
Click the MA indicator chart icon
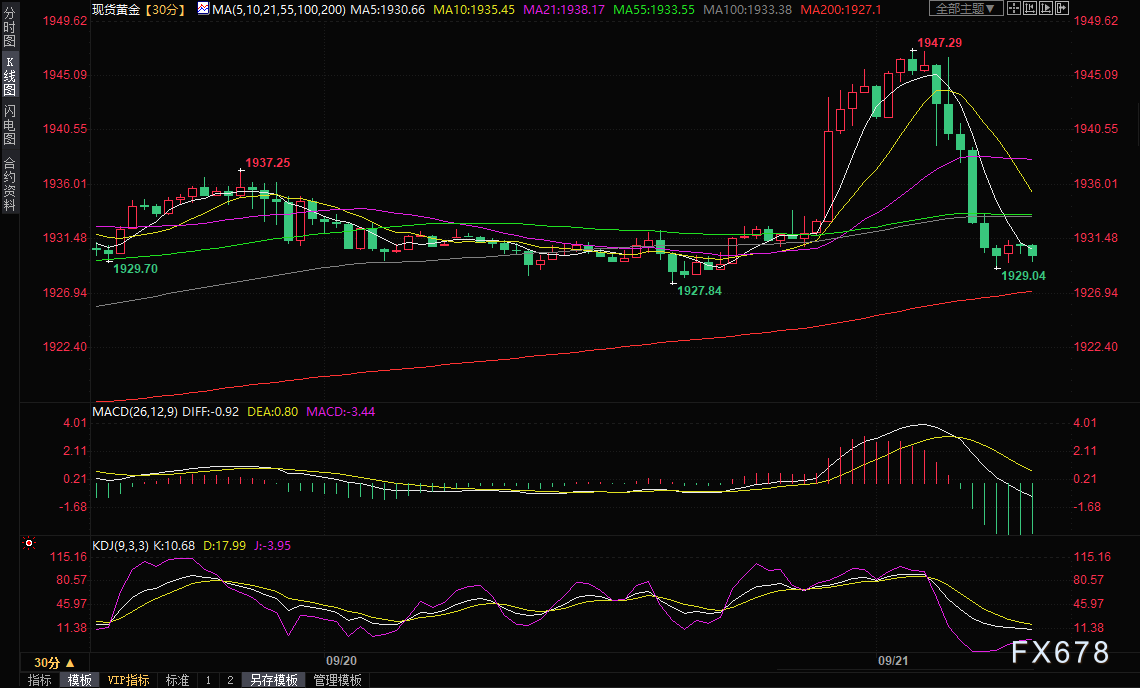pos(203,8)
